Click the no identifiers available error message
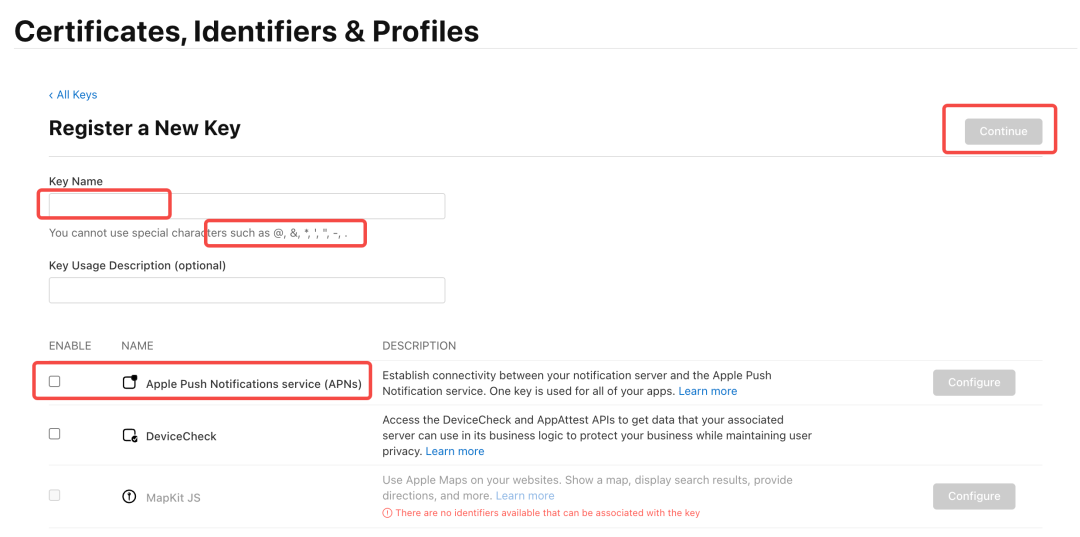The image size is (1080, 537). pyautogui.click(x=548, y=513)
